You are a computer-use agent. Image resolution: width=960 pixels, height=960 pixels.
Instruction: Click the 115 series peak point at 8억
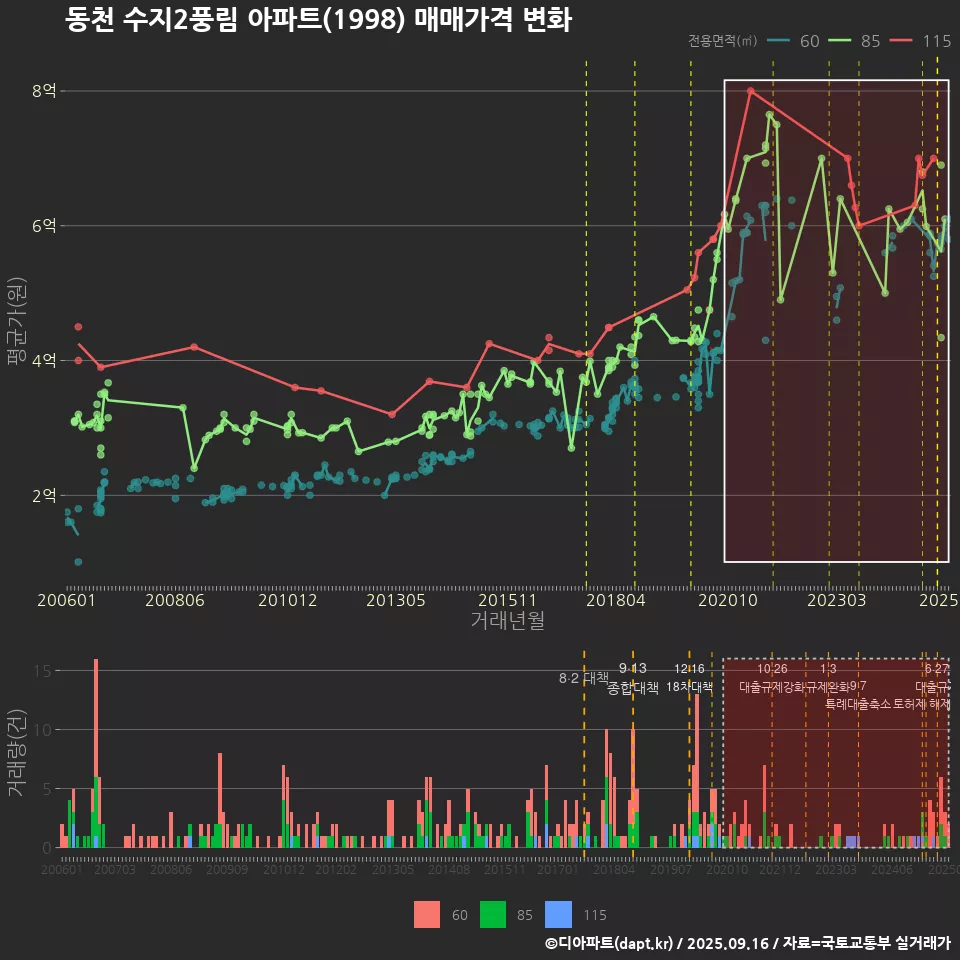coord(751,91)
